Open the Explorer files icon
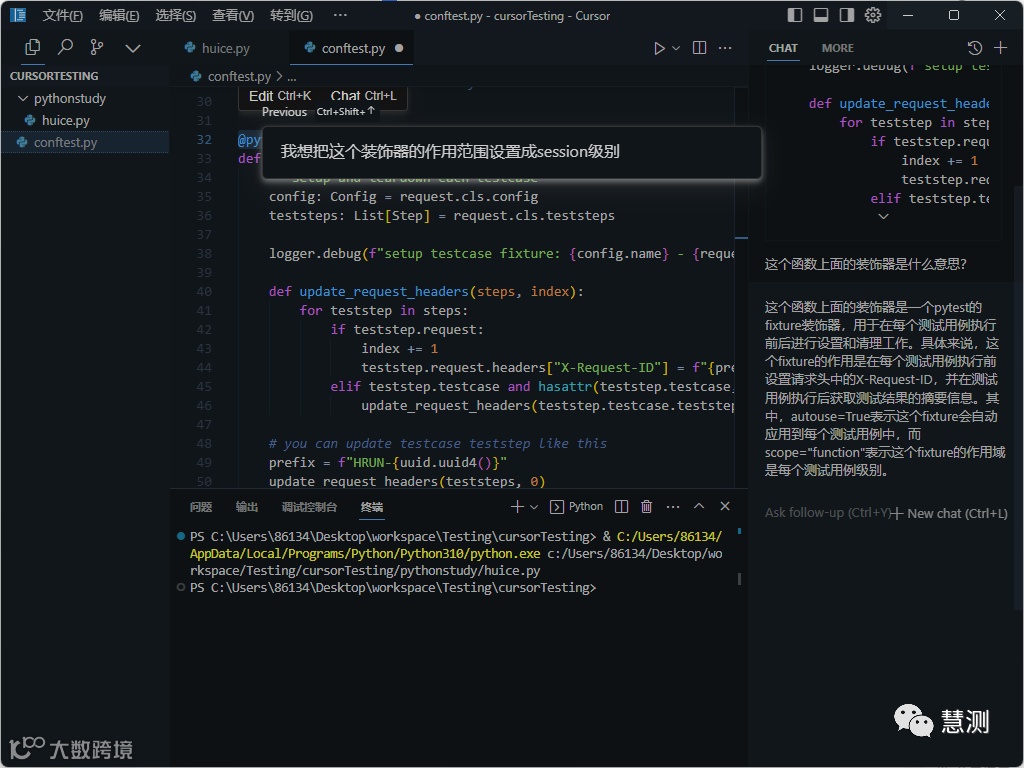The height and width of the screenshot is (768, 1024). click(x=32, y=48)
